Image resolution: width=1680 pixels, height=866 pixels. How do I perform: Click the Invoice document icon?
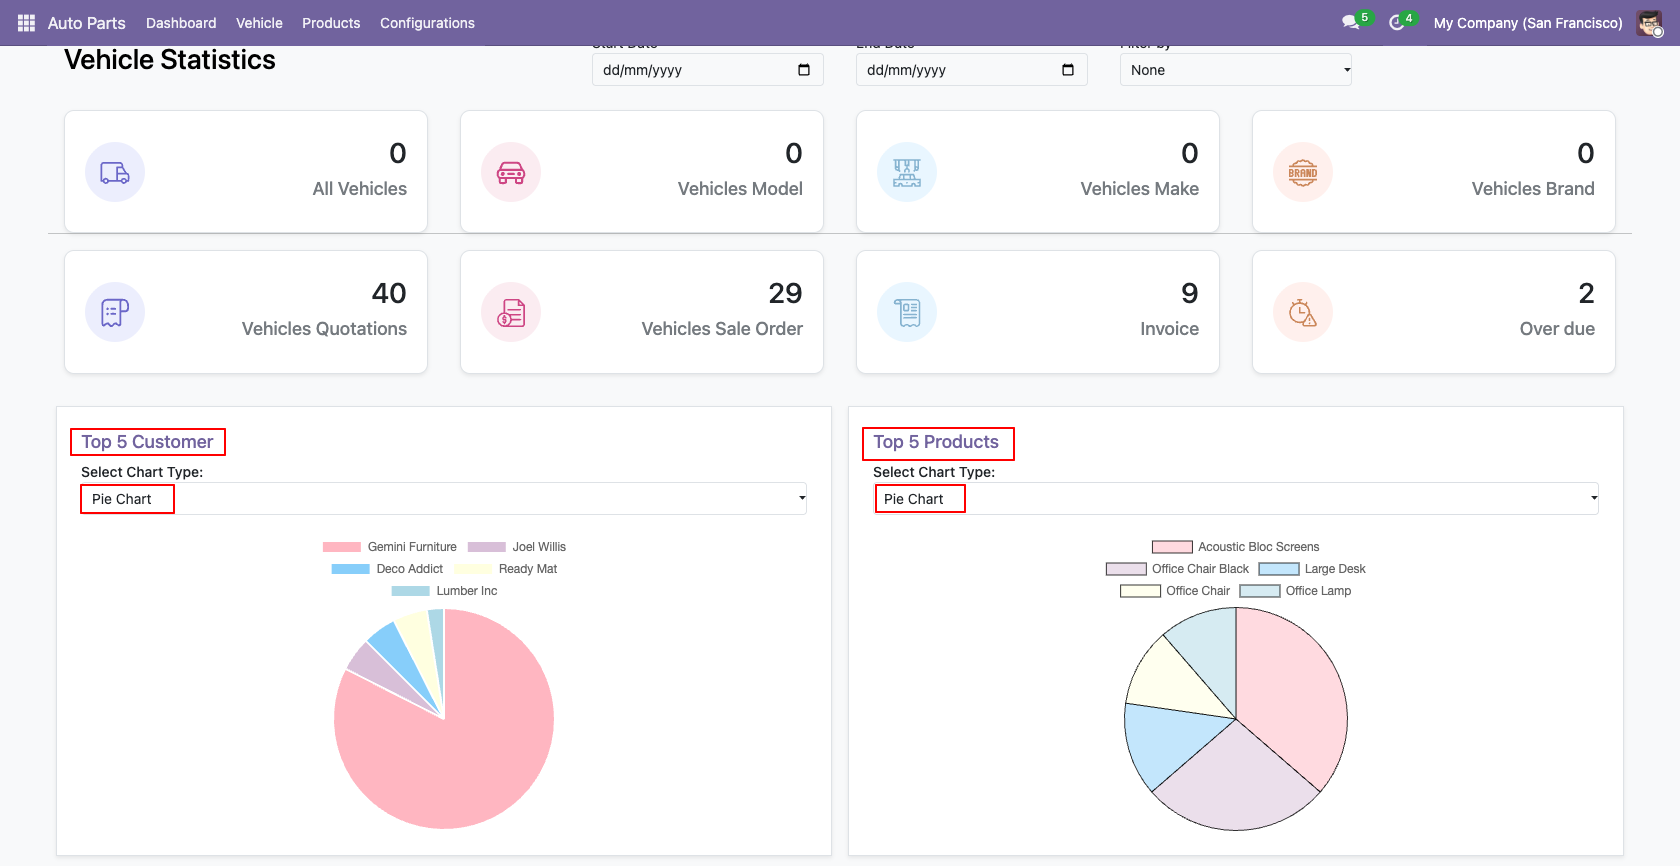tap(907, 312)
